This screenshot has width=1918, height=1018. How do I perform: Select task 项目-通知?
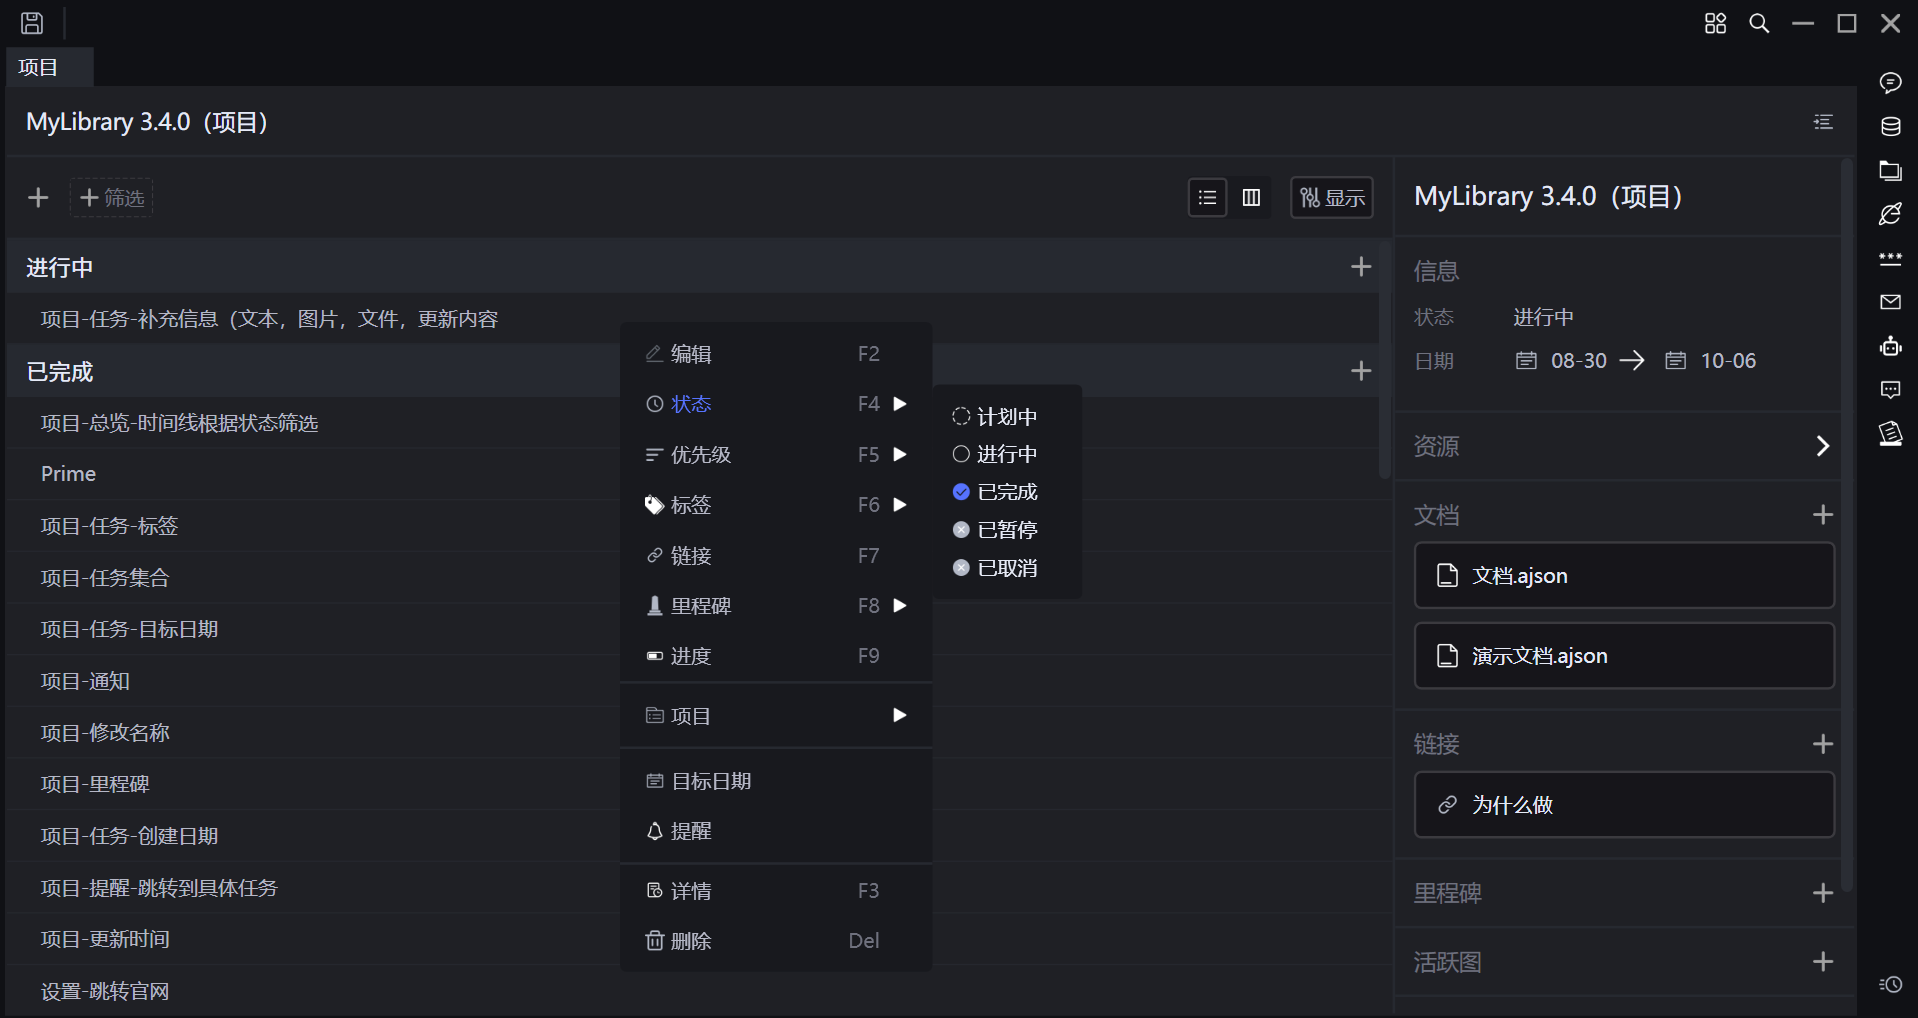85,681
